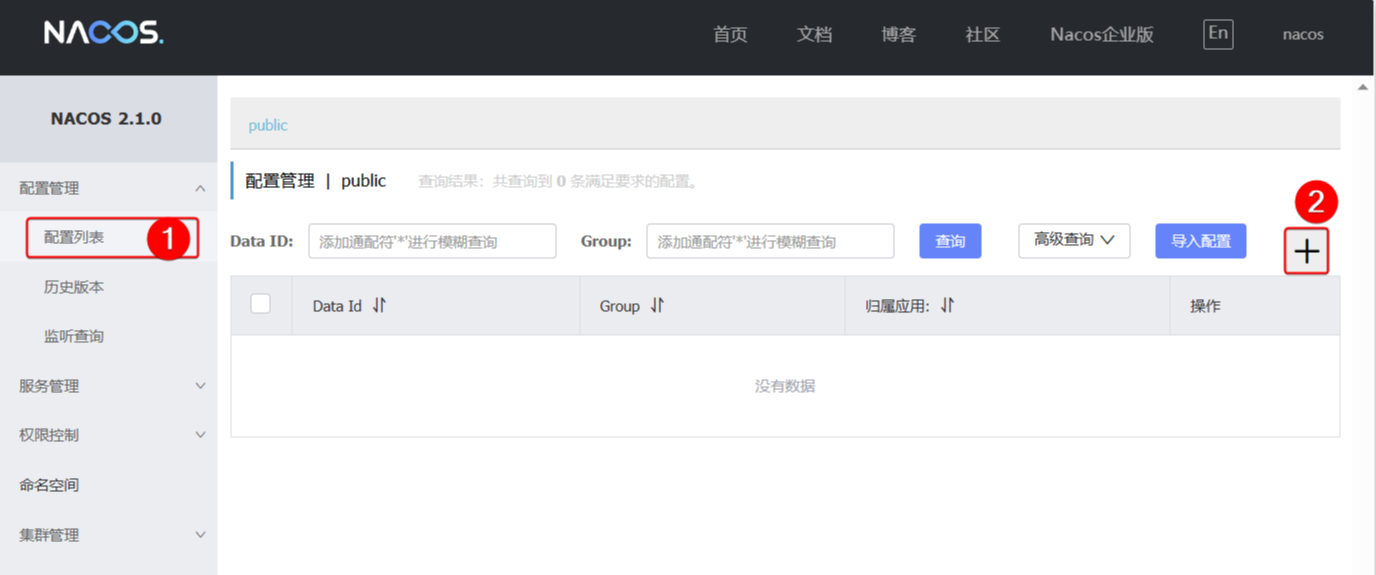The width and height of the screenshot is (1376, 575).
Task: Click the NACOS 2.1.0 version label
Action: click(x=106, y=118)
